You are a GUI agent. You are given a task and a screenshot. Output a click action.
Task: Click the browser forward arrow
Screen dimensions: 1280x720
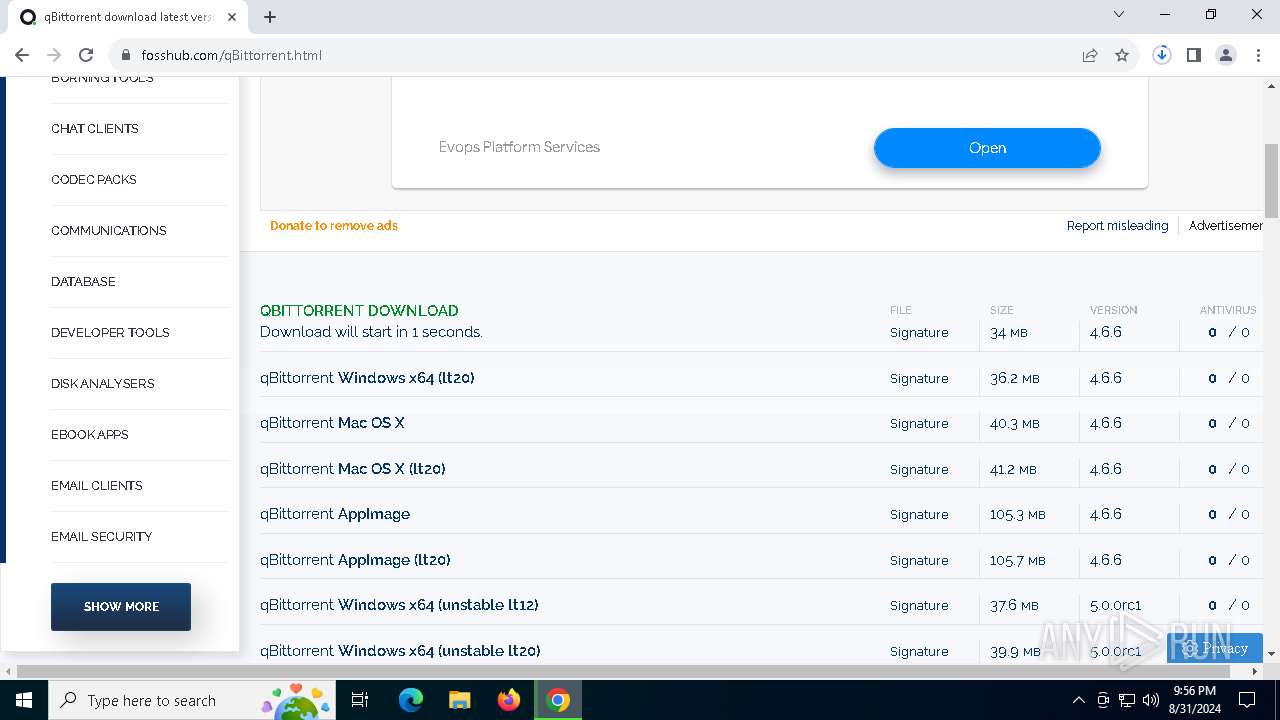54,55
